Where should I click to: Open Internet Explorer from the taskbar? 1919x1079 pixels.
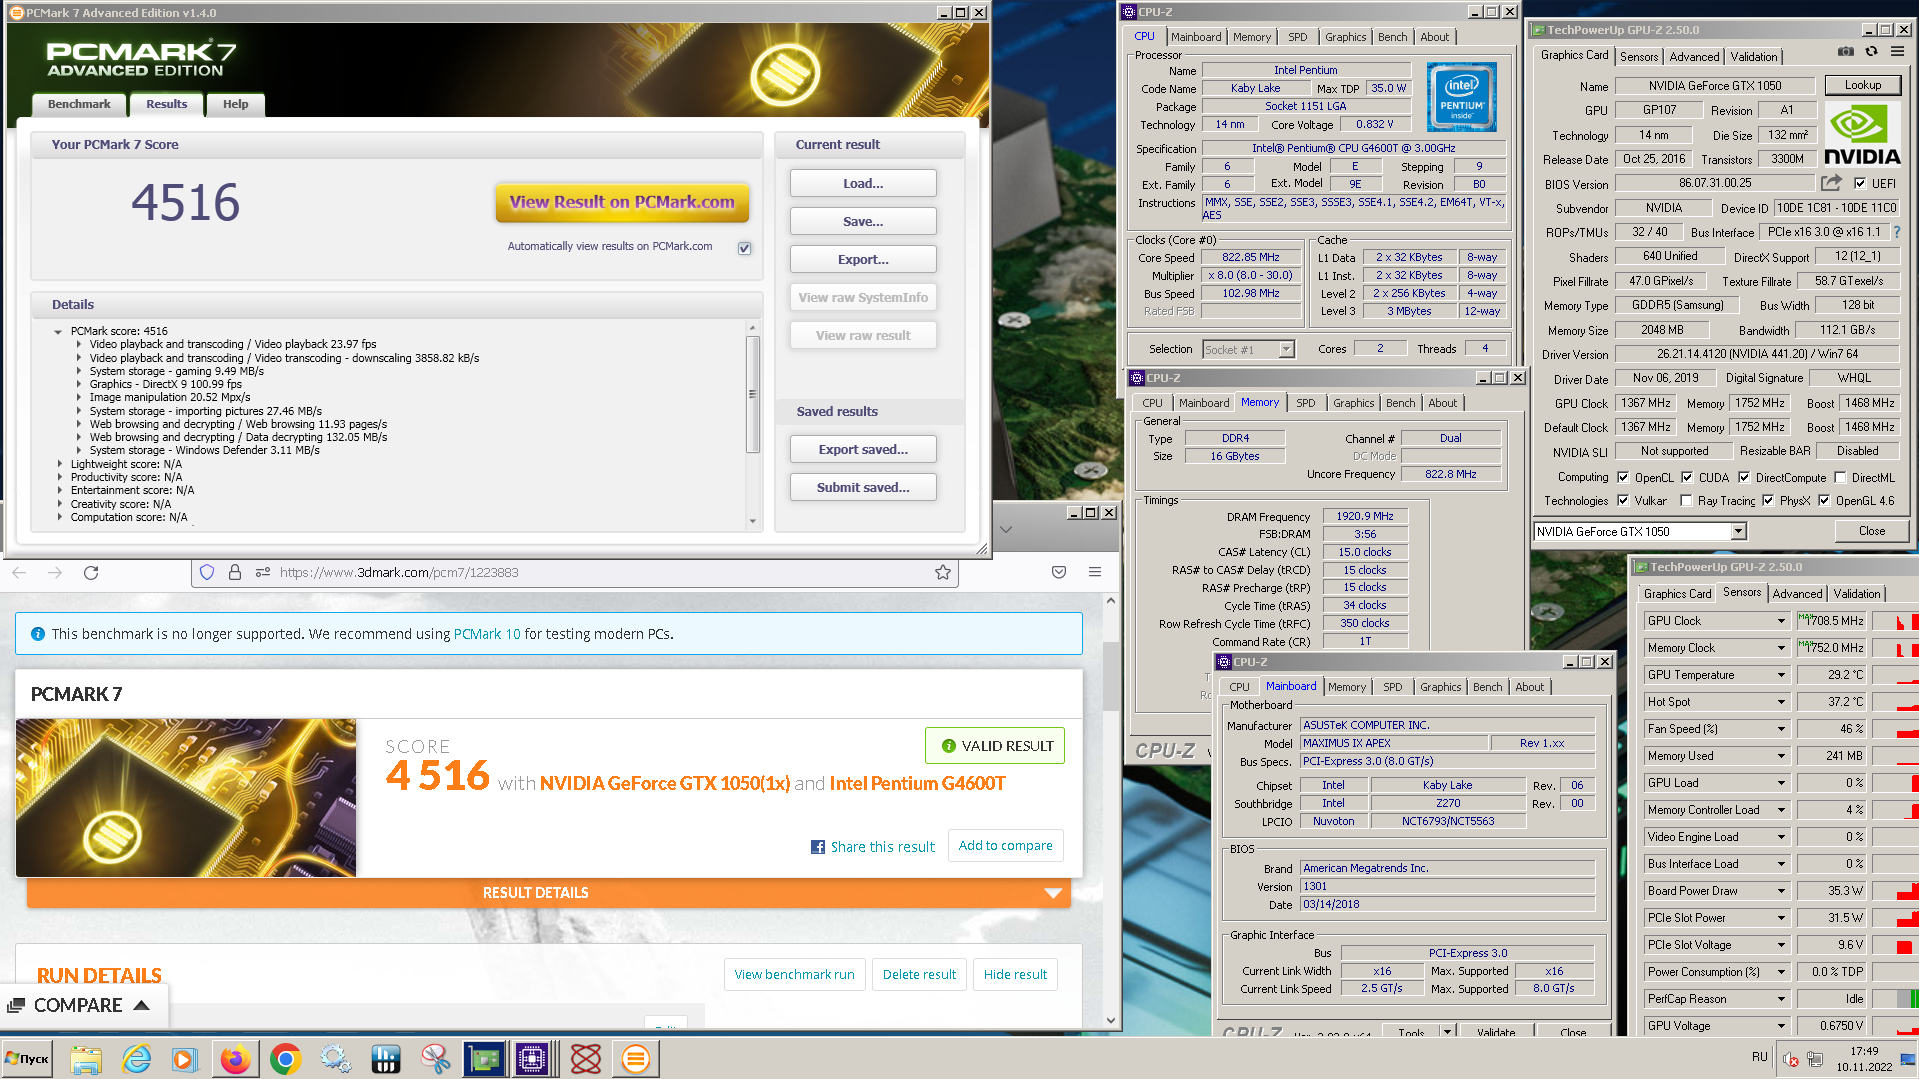coord(136,1059)
